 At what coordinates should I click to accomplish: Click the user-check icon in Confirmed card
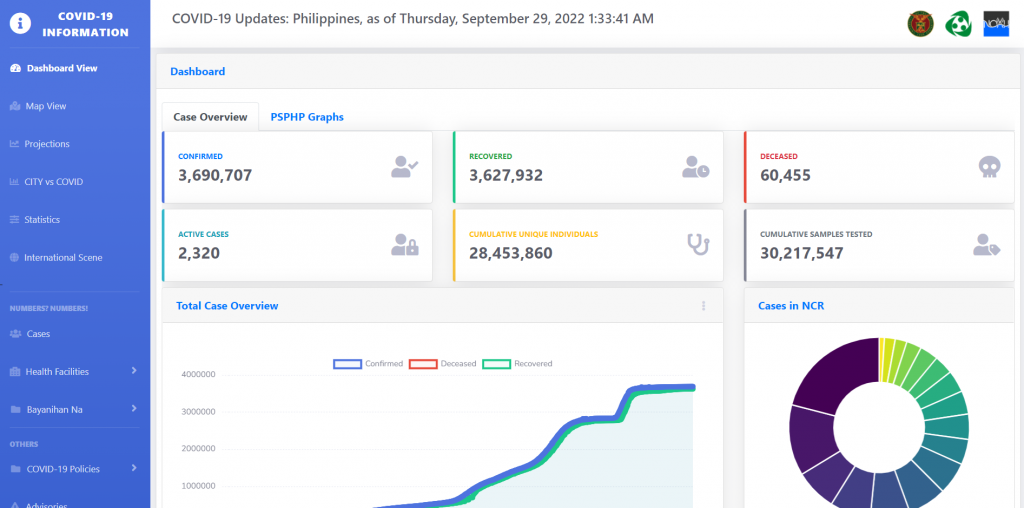coord(405,167)
